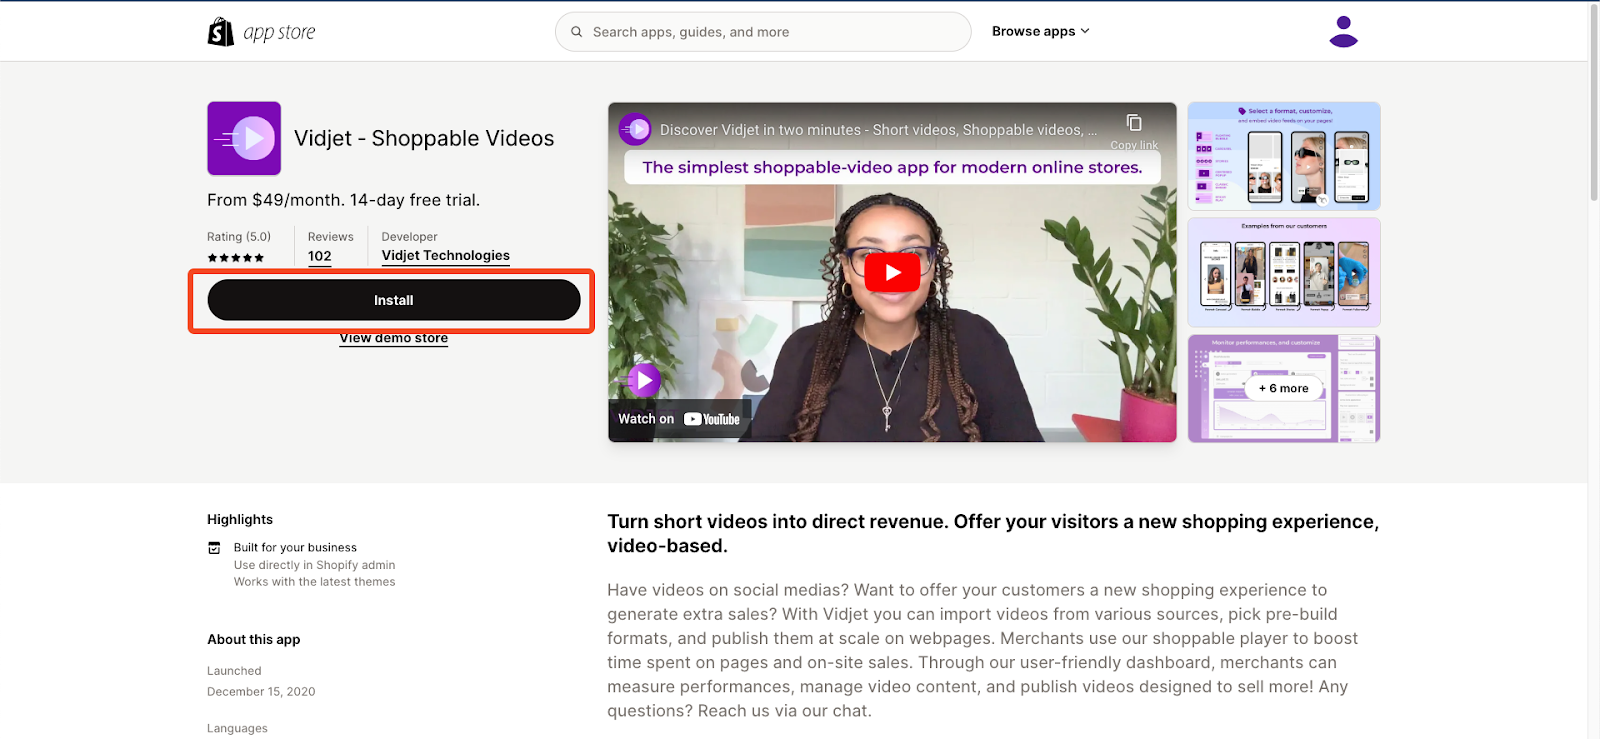This screenshot has height=739, width=1600.
Task: Open the 'Select a format, customize' screenshot thumbnail
Action: pos(1284,156)
